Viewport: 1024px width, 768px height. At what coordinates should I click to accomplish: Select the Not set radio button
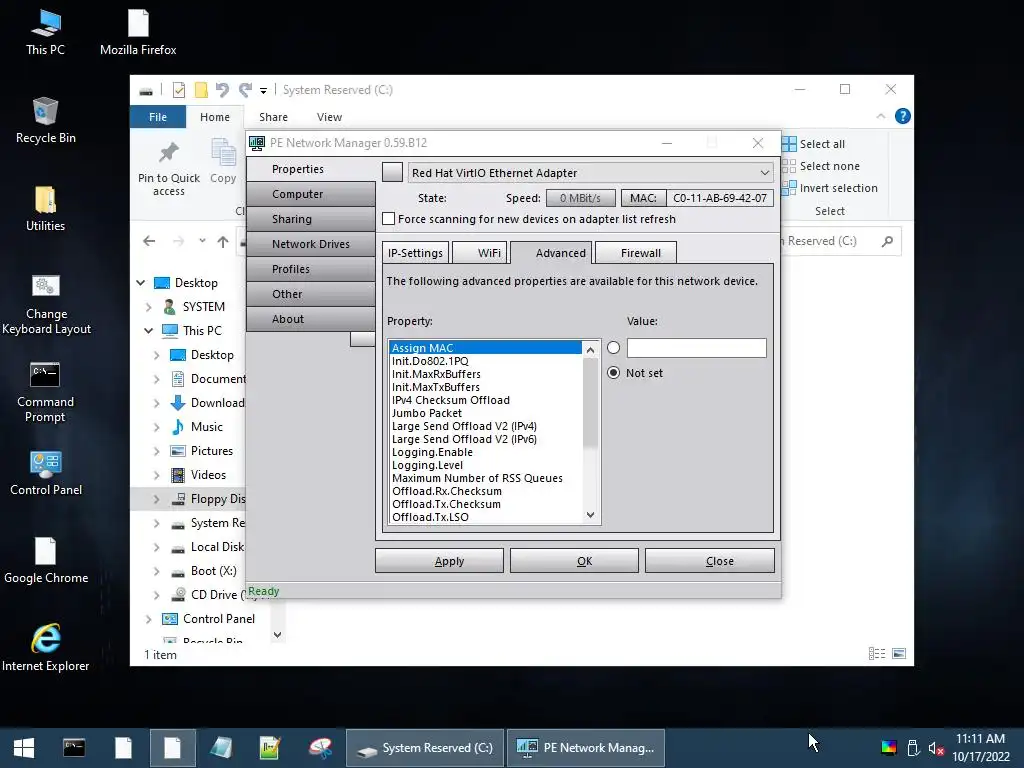pyautogui.click(x=613, y=373)
